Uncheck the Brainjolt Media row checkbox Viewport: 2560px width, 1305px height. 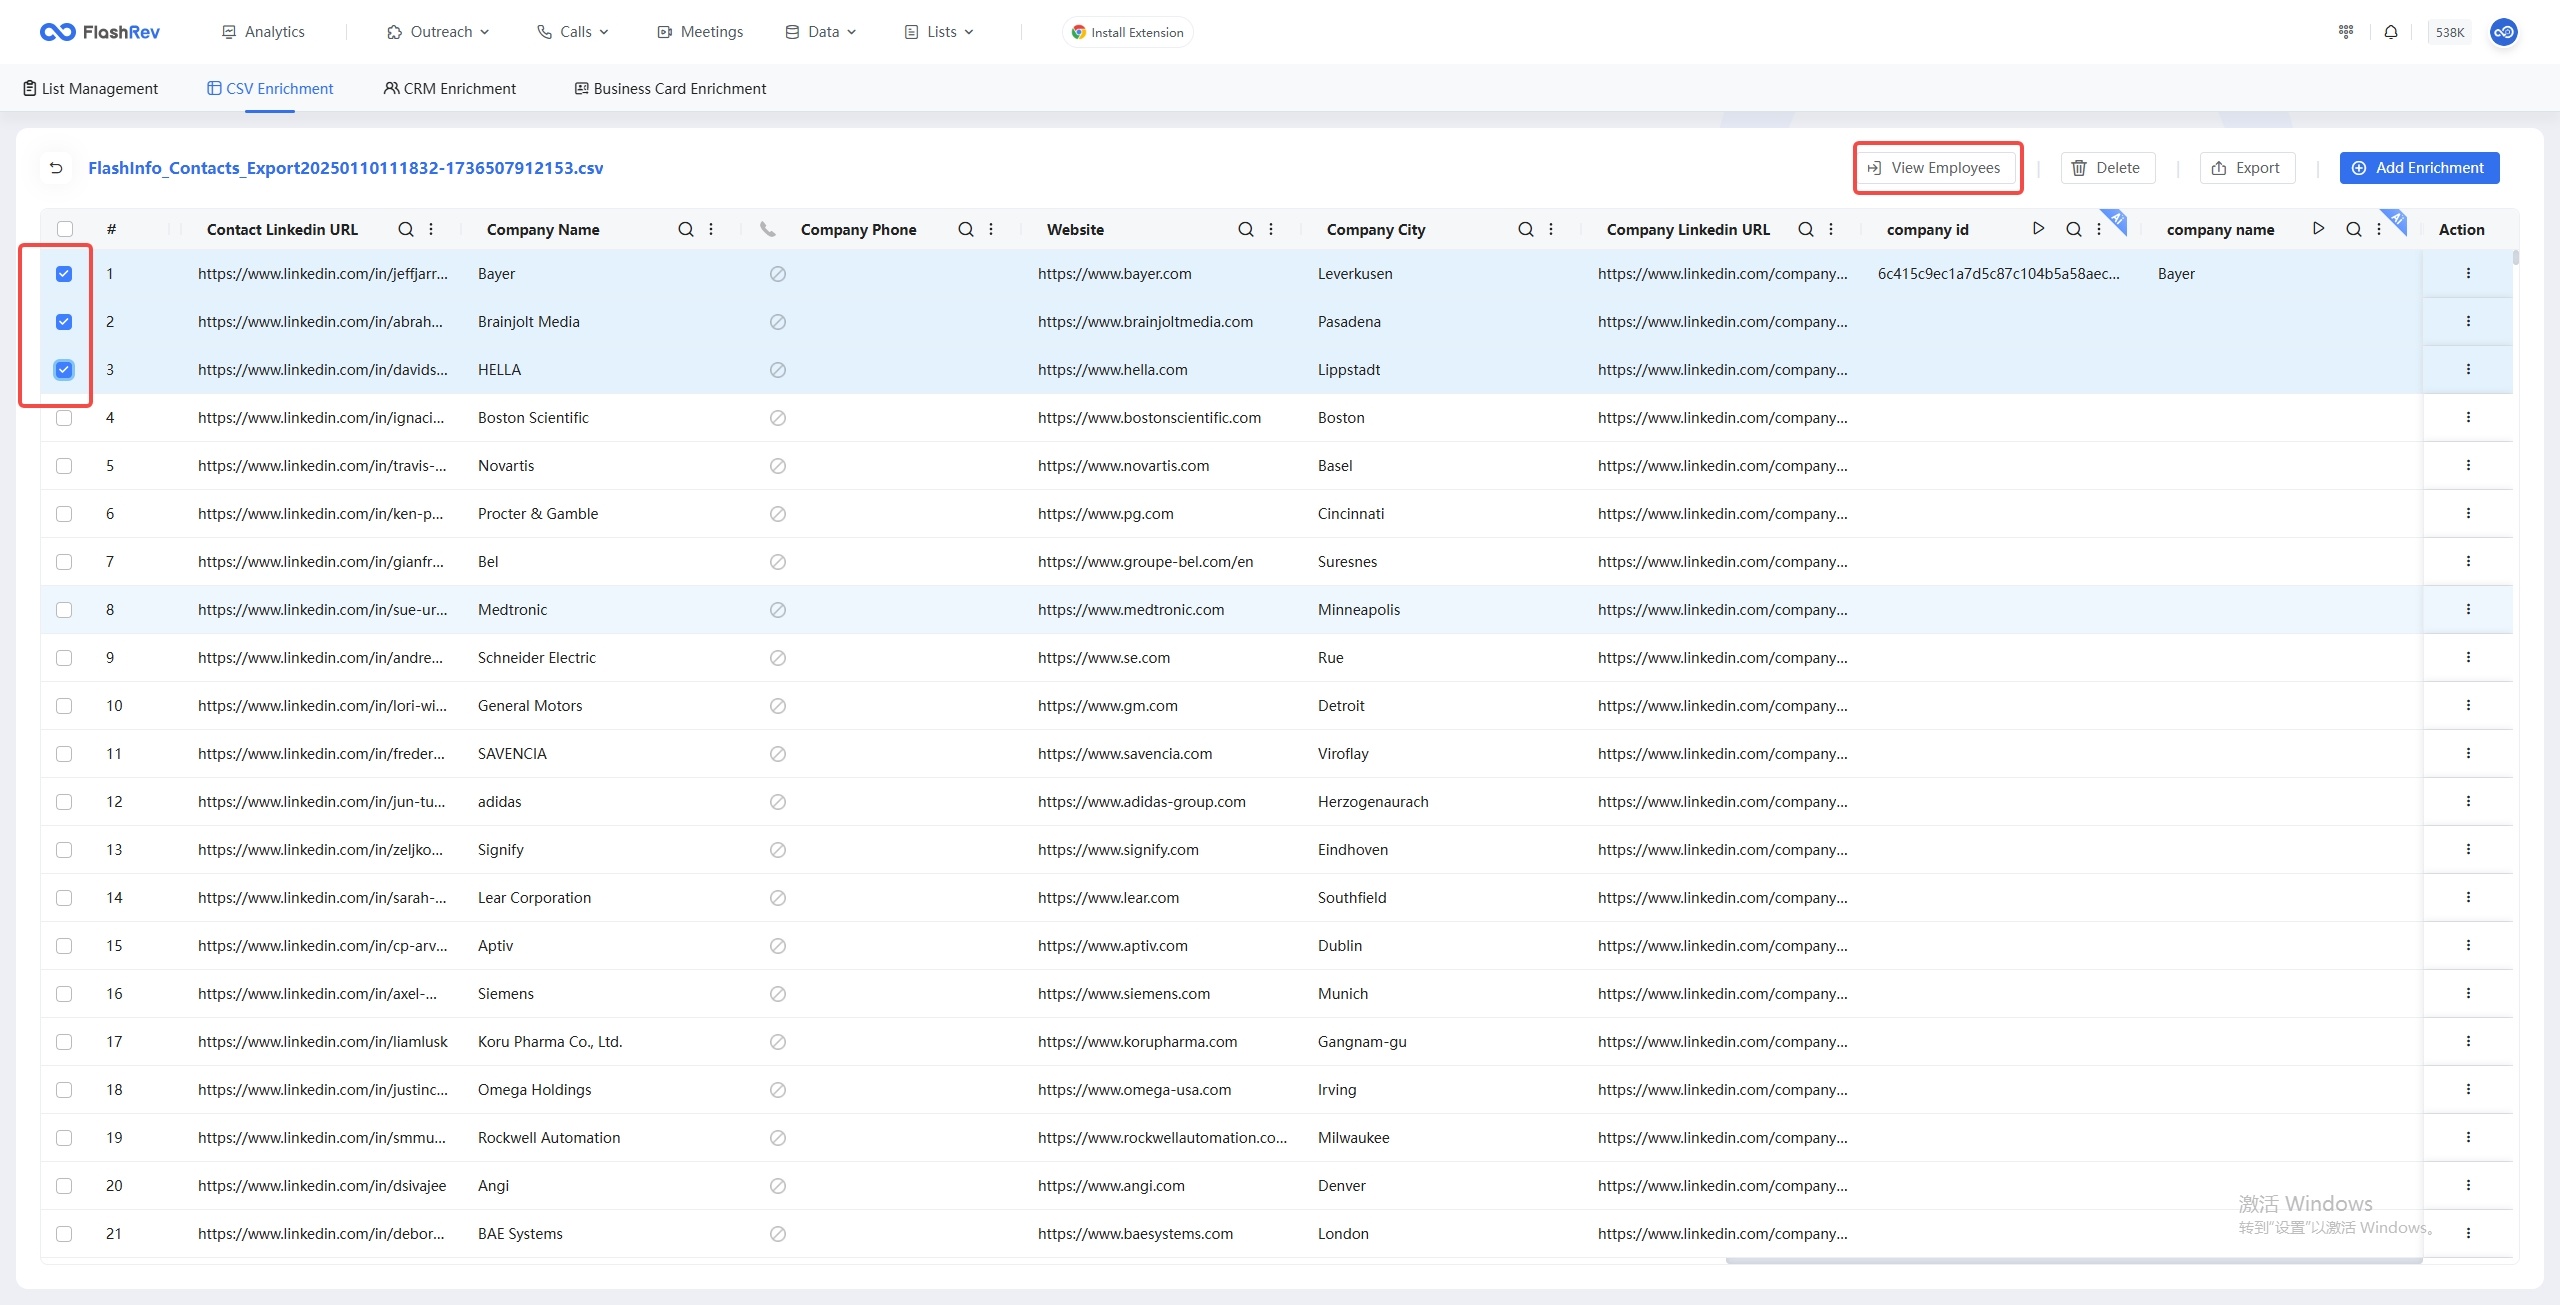pos(64,322)
